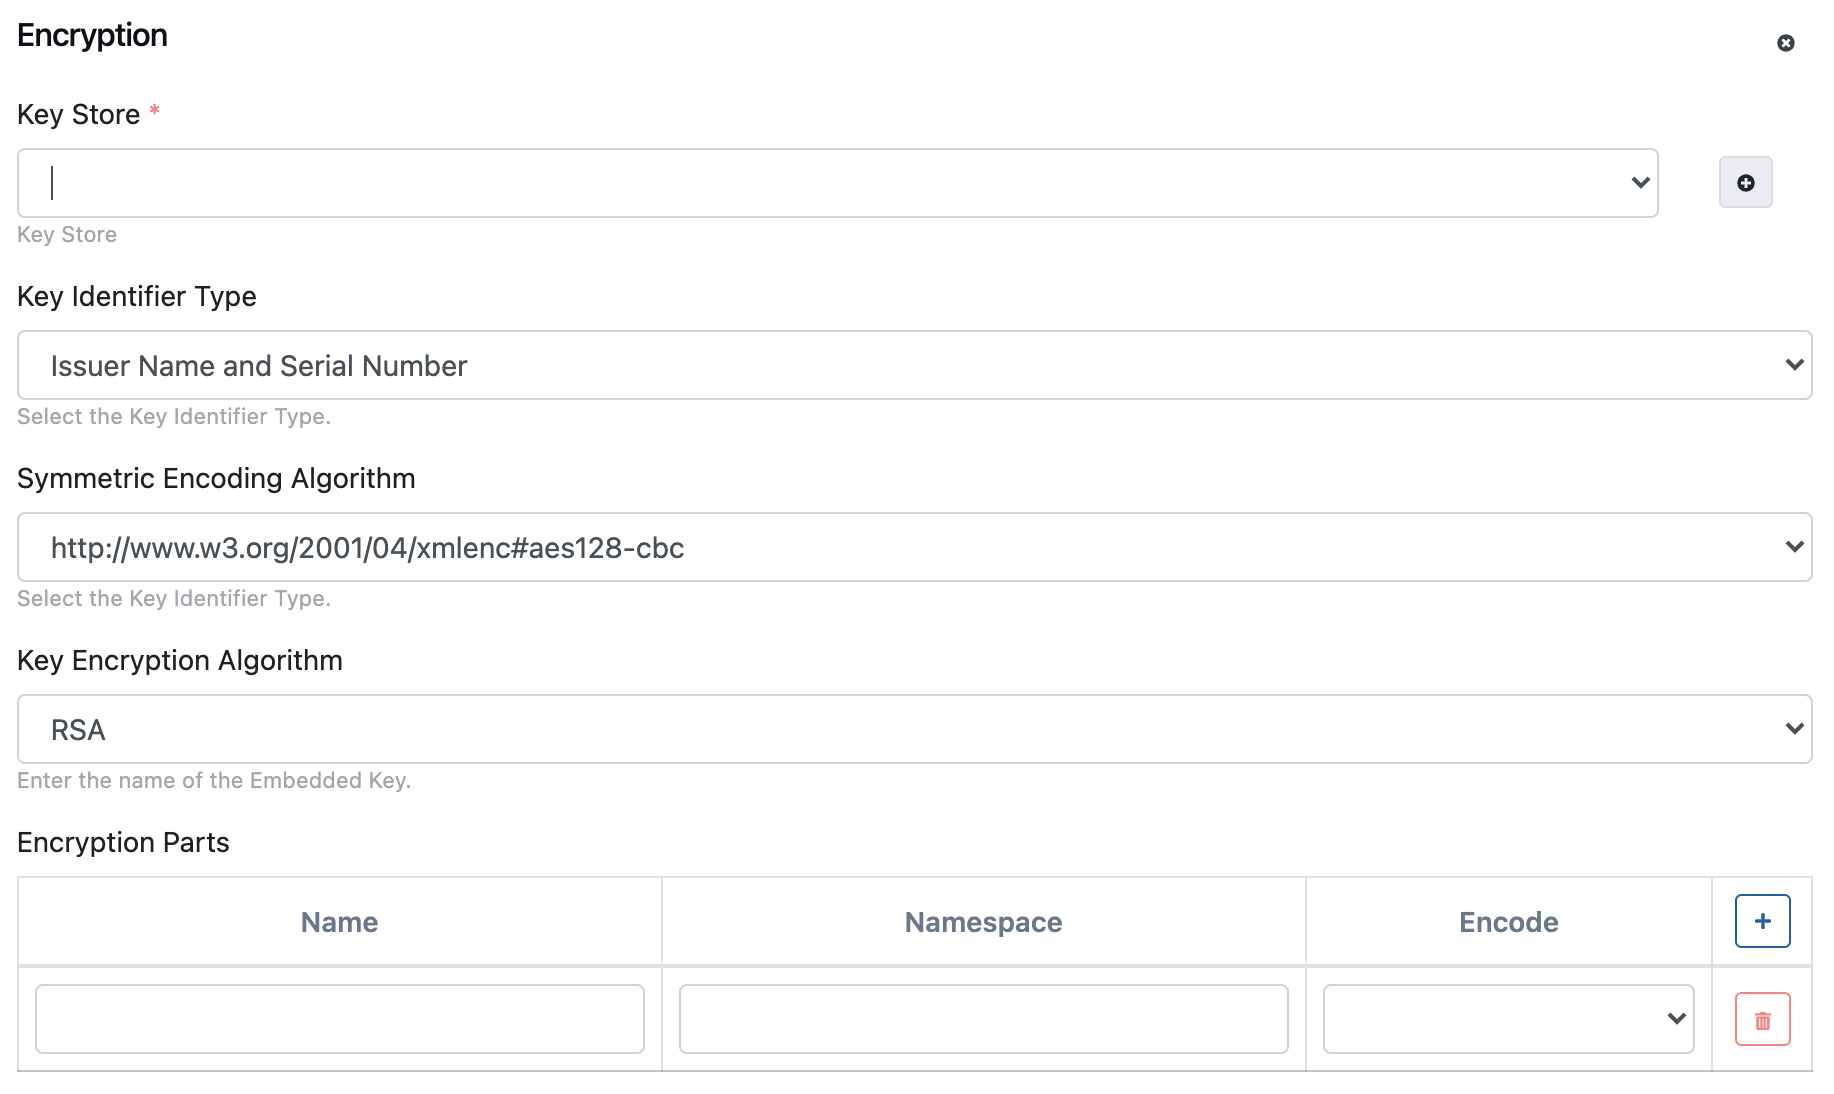1834x1094 pixels.
Task: Click the Namespace input in Encryption Parts
Action: pos(983,1019)
